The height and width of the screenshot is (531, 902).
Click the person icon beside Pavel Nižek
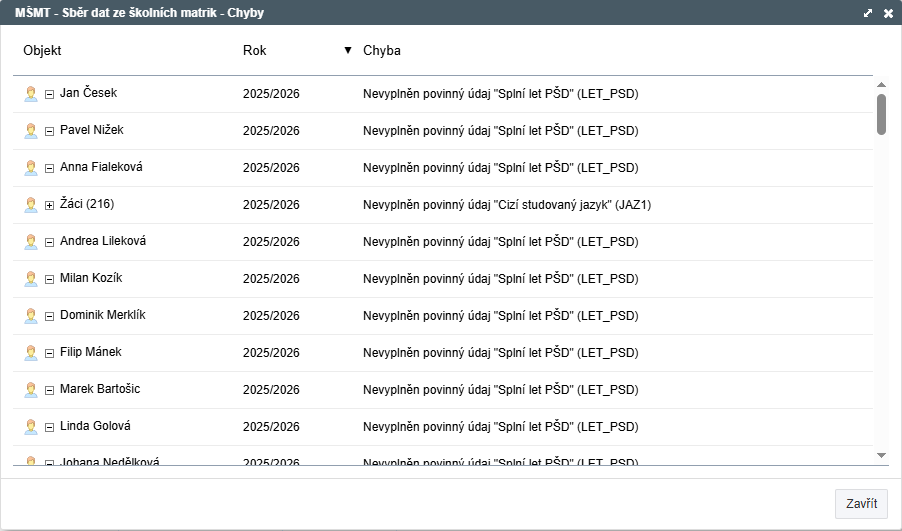[31, 131]
